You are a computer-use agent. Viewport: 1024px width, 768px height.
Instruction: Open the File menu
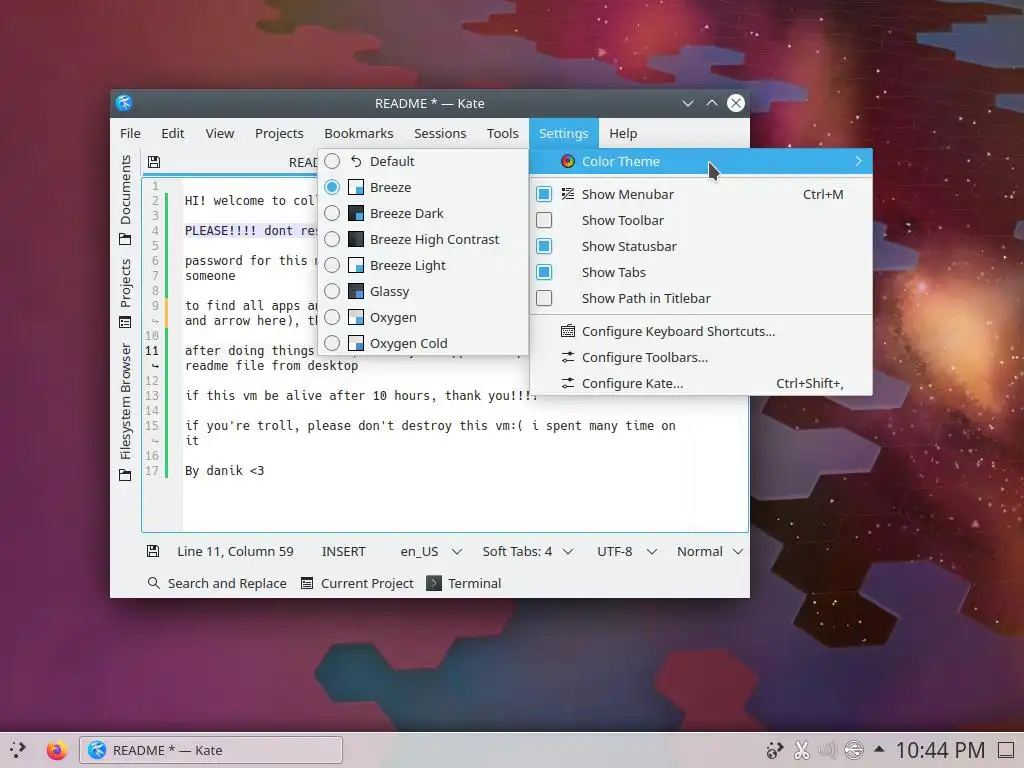pyautogui.click(x=130, y=133)
